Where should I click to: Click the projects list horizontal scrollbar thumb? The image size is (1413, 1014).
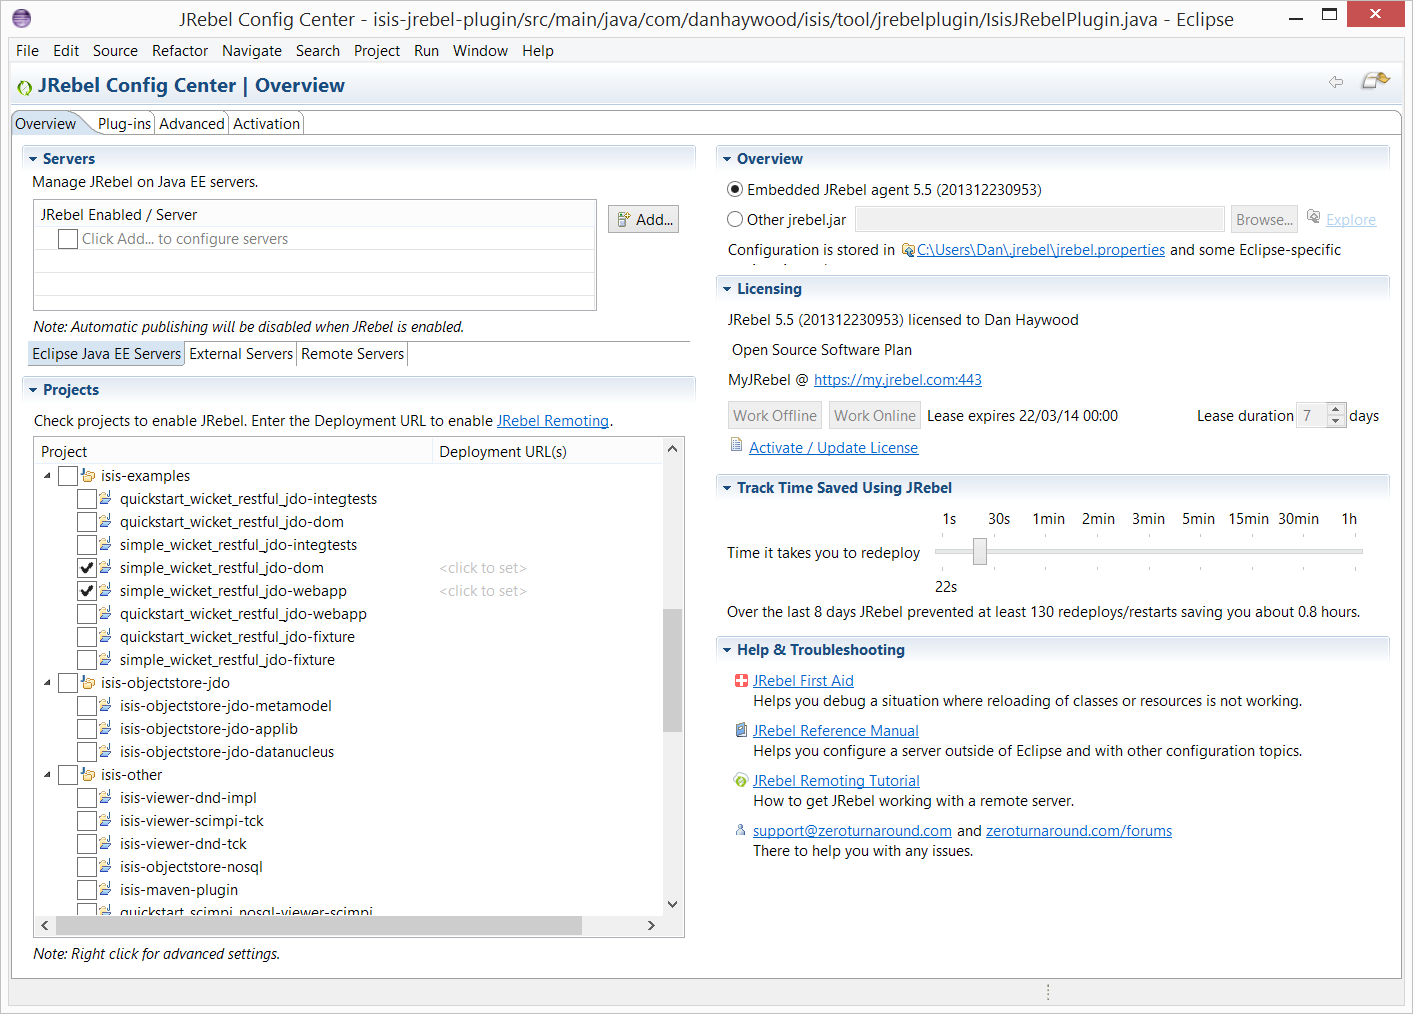pos(319,926)
